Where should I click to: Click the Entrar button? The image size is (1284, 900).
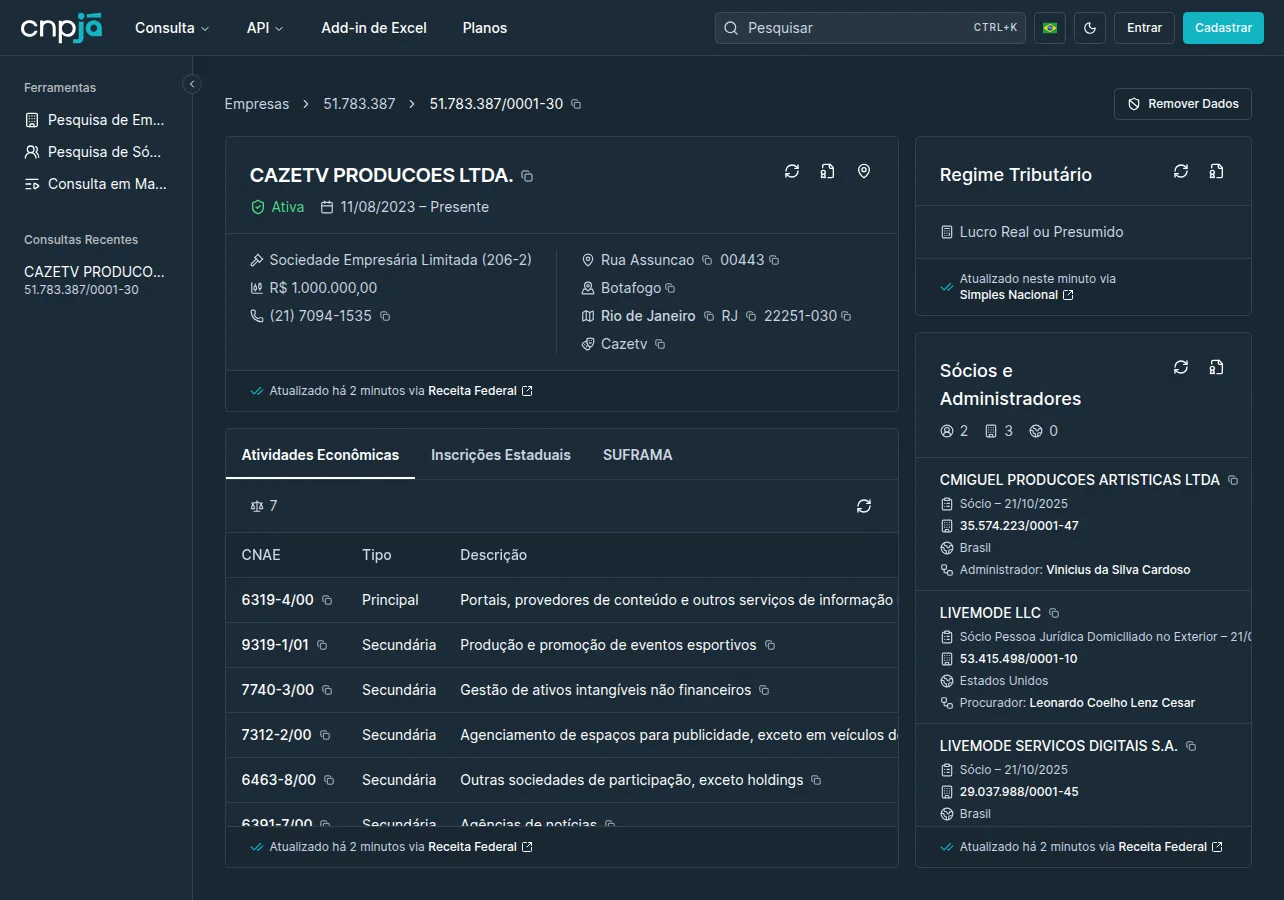click(x=1144, y=28)
